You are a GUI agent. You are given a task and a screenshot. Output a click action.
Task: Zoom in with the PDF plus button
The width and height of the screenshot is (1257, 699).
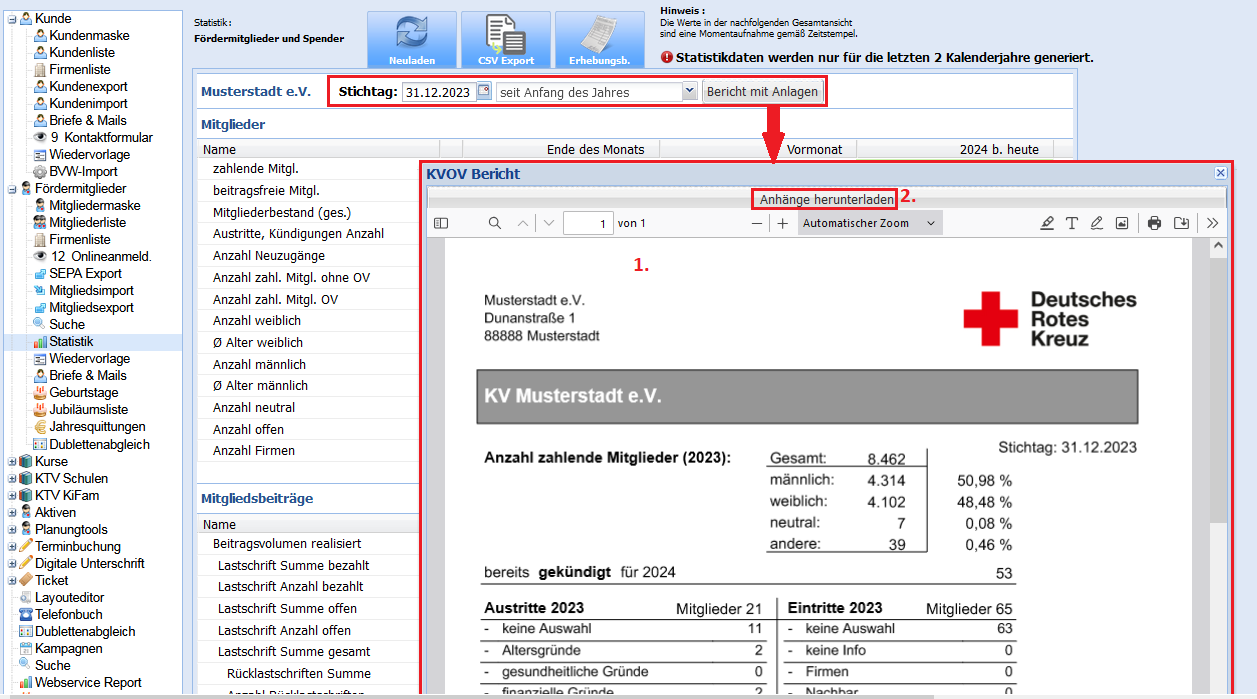click(783, 223)
